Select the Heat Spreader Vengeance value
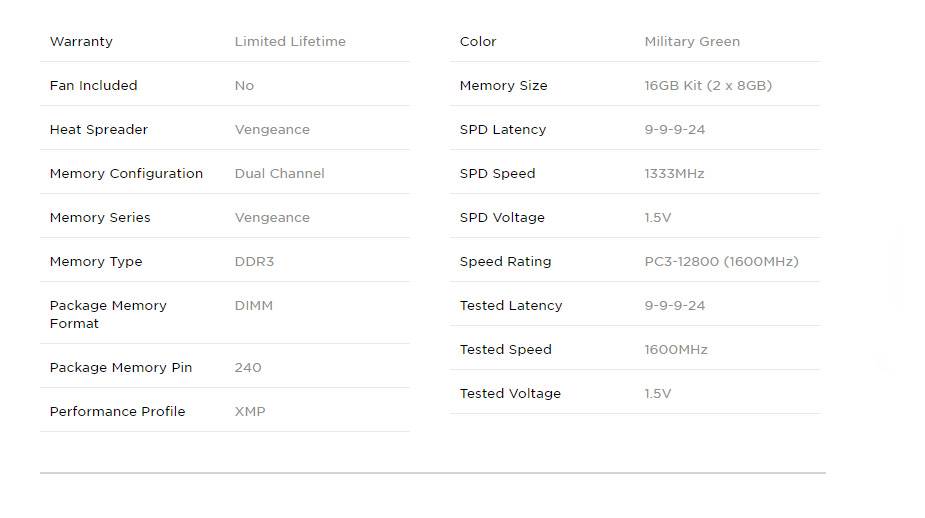 tap(272, 130)
